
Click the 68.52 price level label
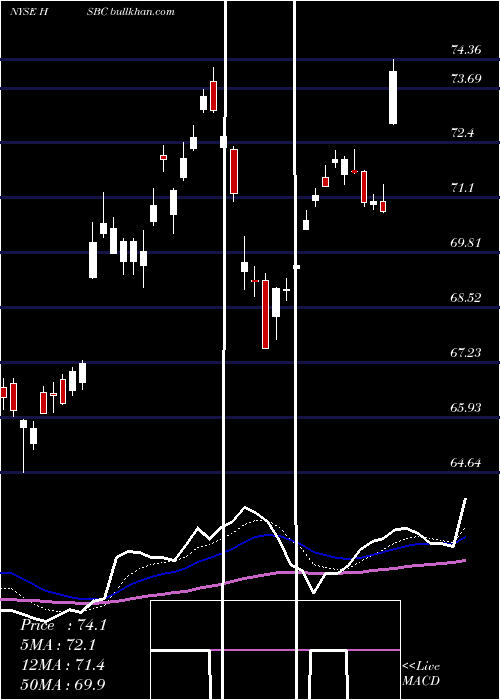[x=466, y=298]
